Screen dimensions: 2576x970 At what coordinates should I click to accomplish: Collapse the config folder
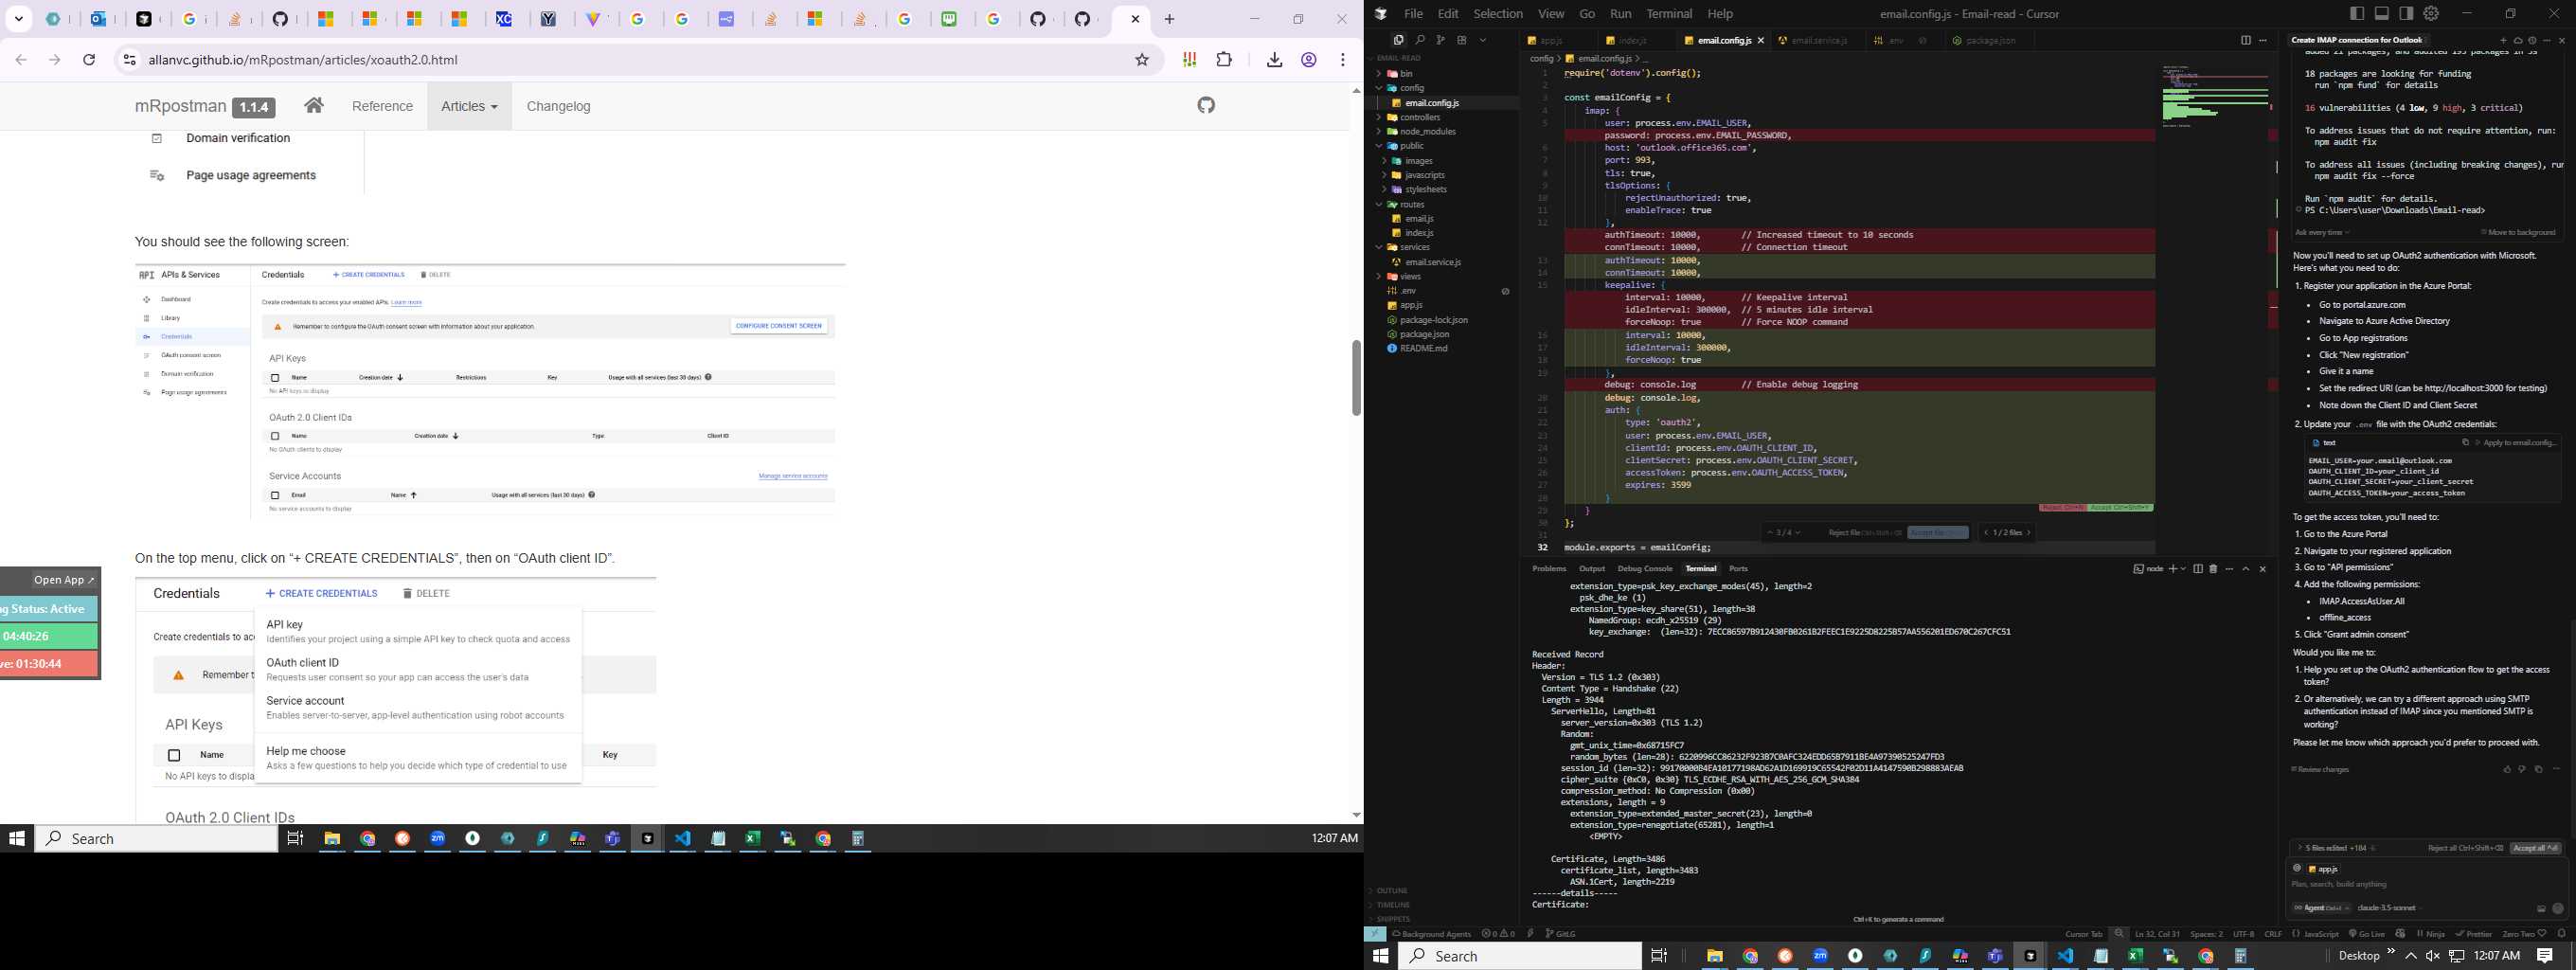[1412, 88]
